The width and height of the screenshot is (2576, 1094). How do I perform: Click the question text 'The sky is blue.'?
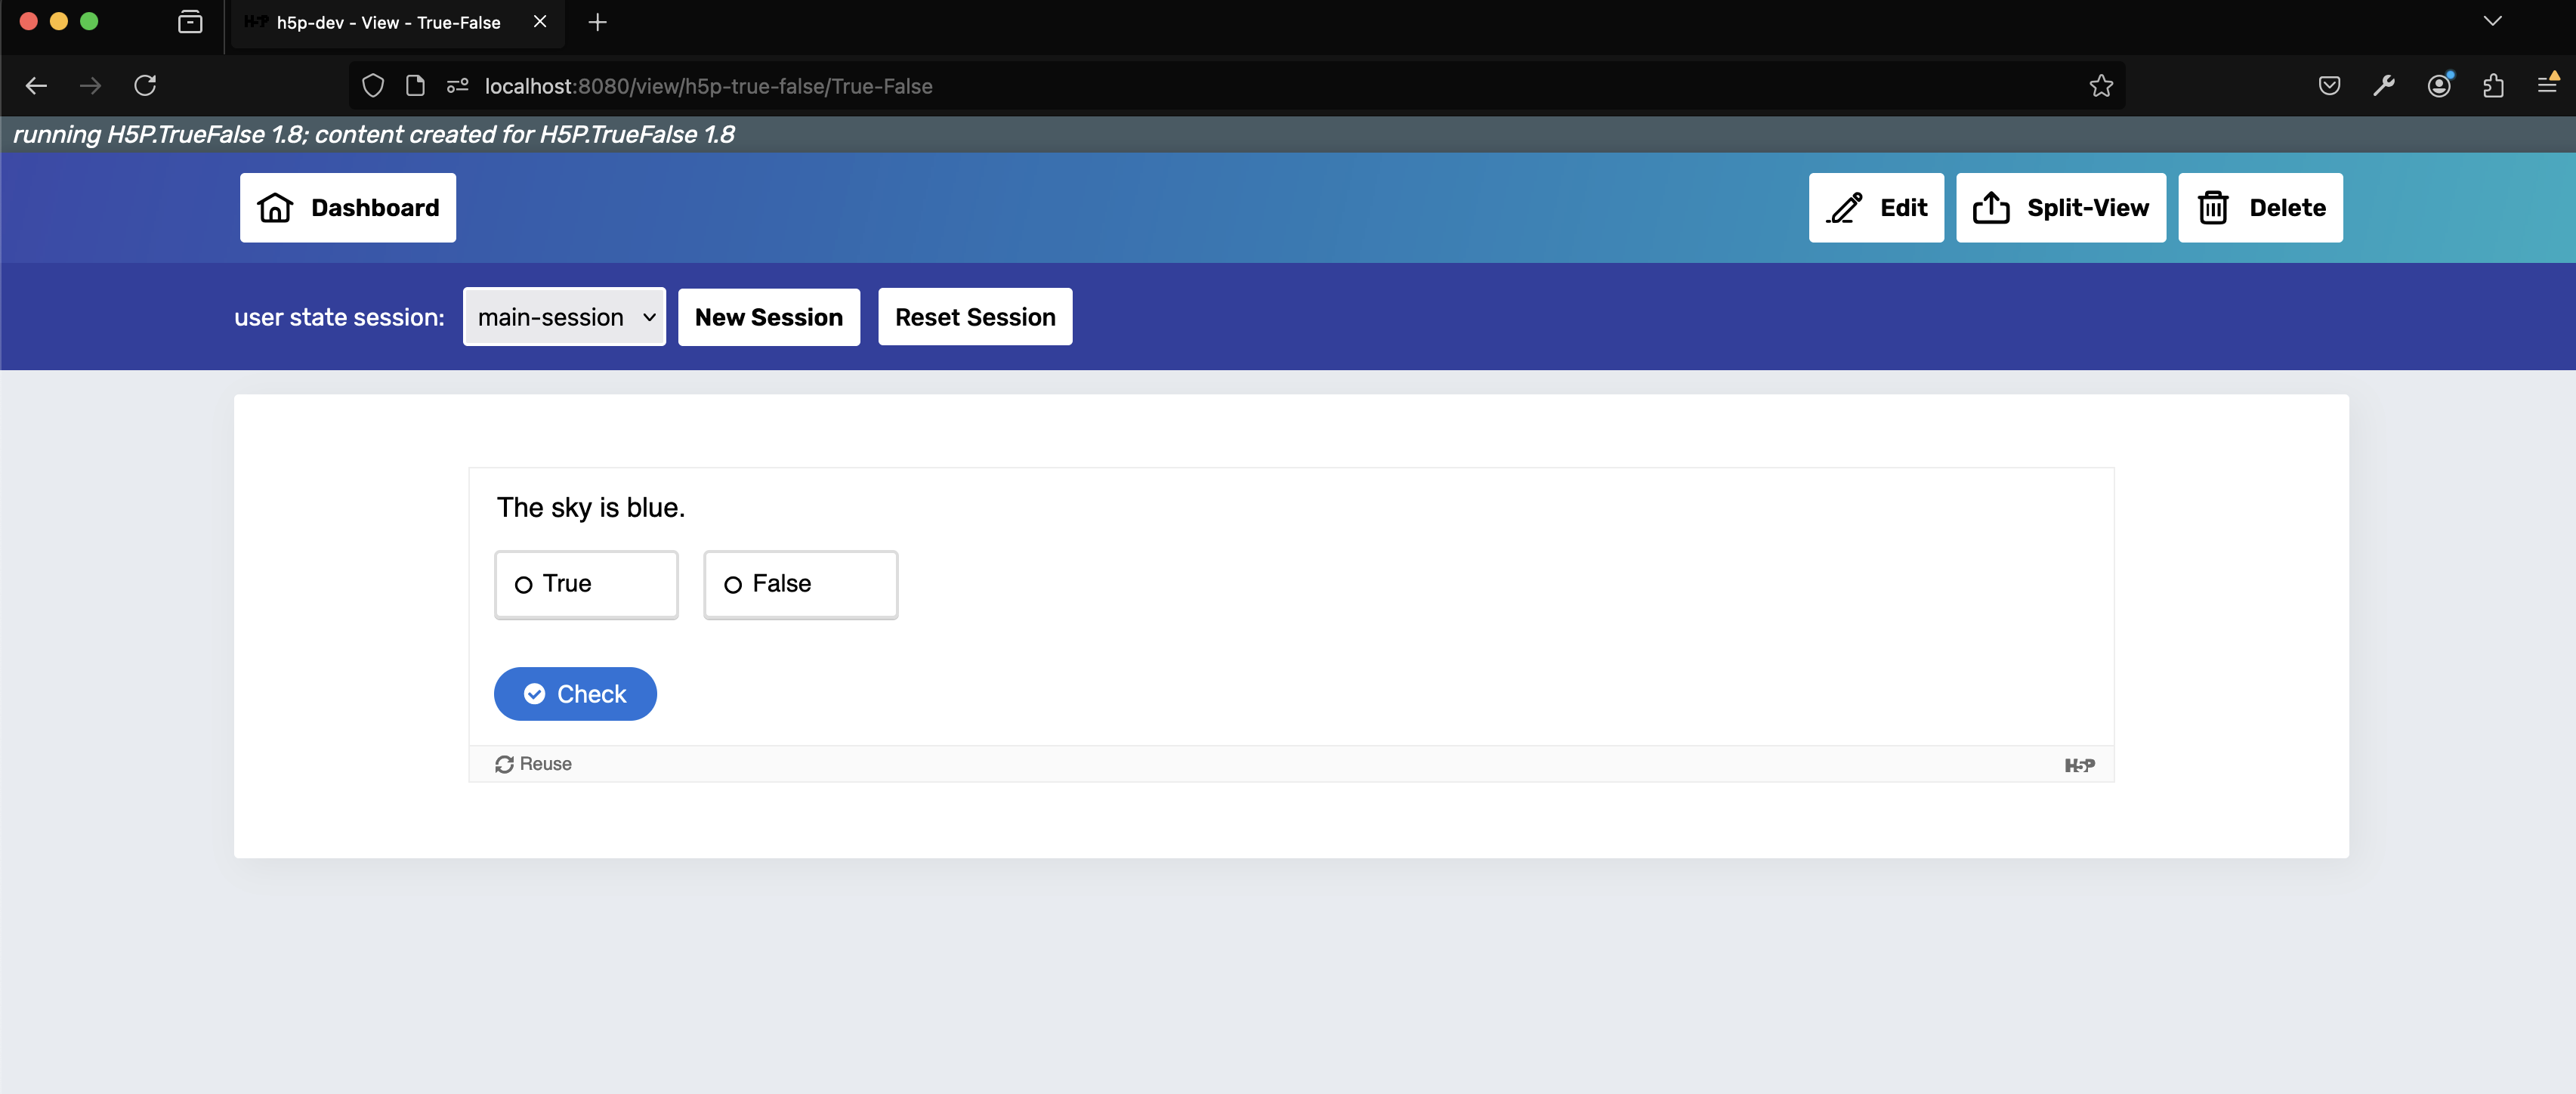tap(591, 508)
